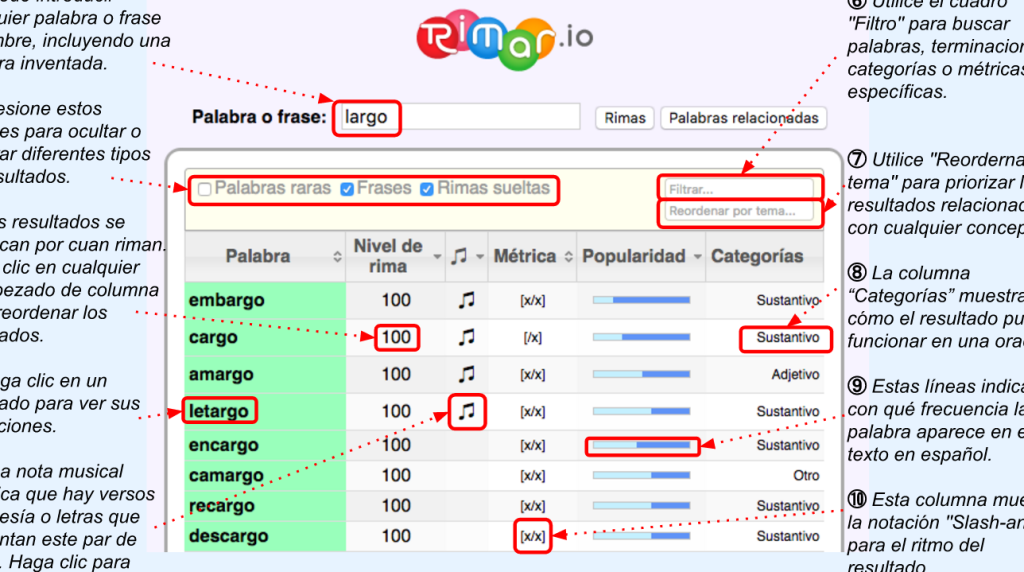The height and width of the screenshot is (572, 1024).
Task: Click the popularity bar for encargo
Action: point(641,445)
